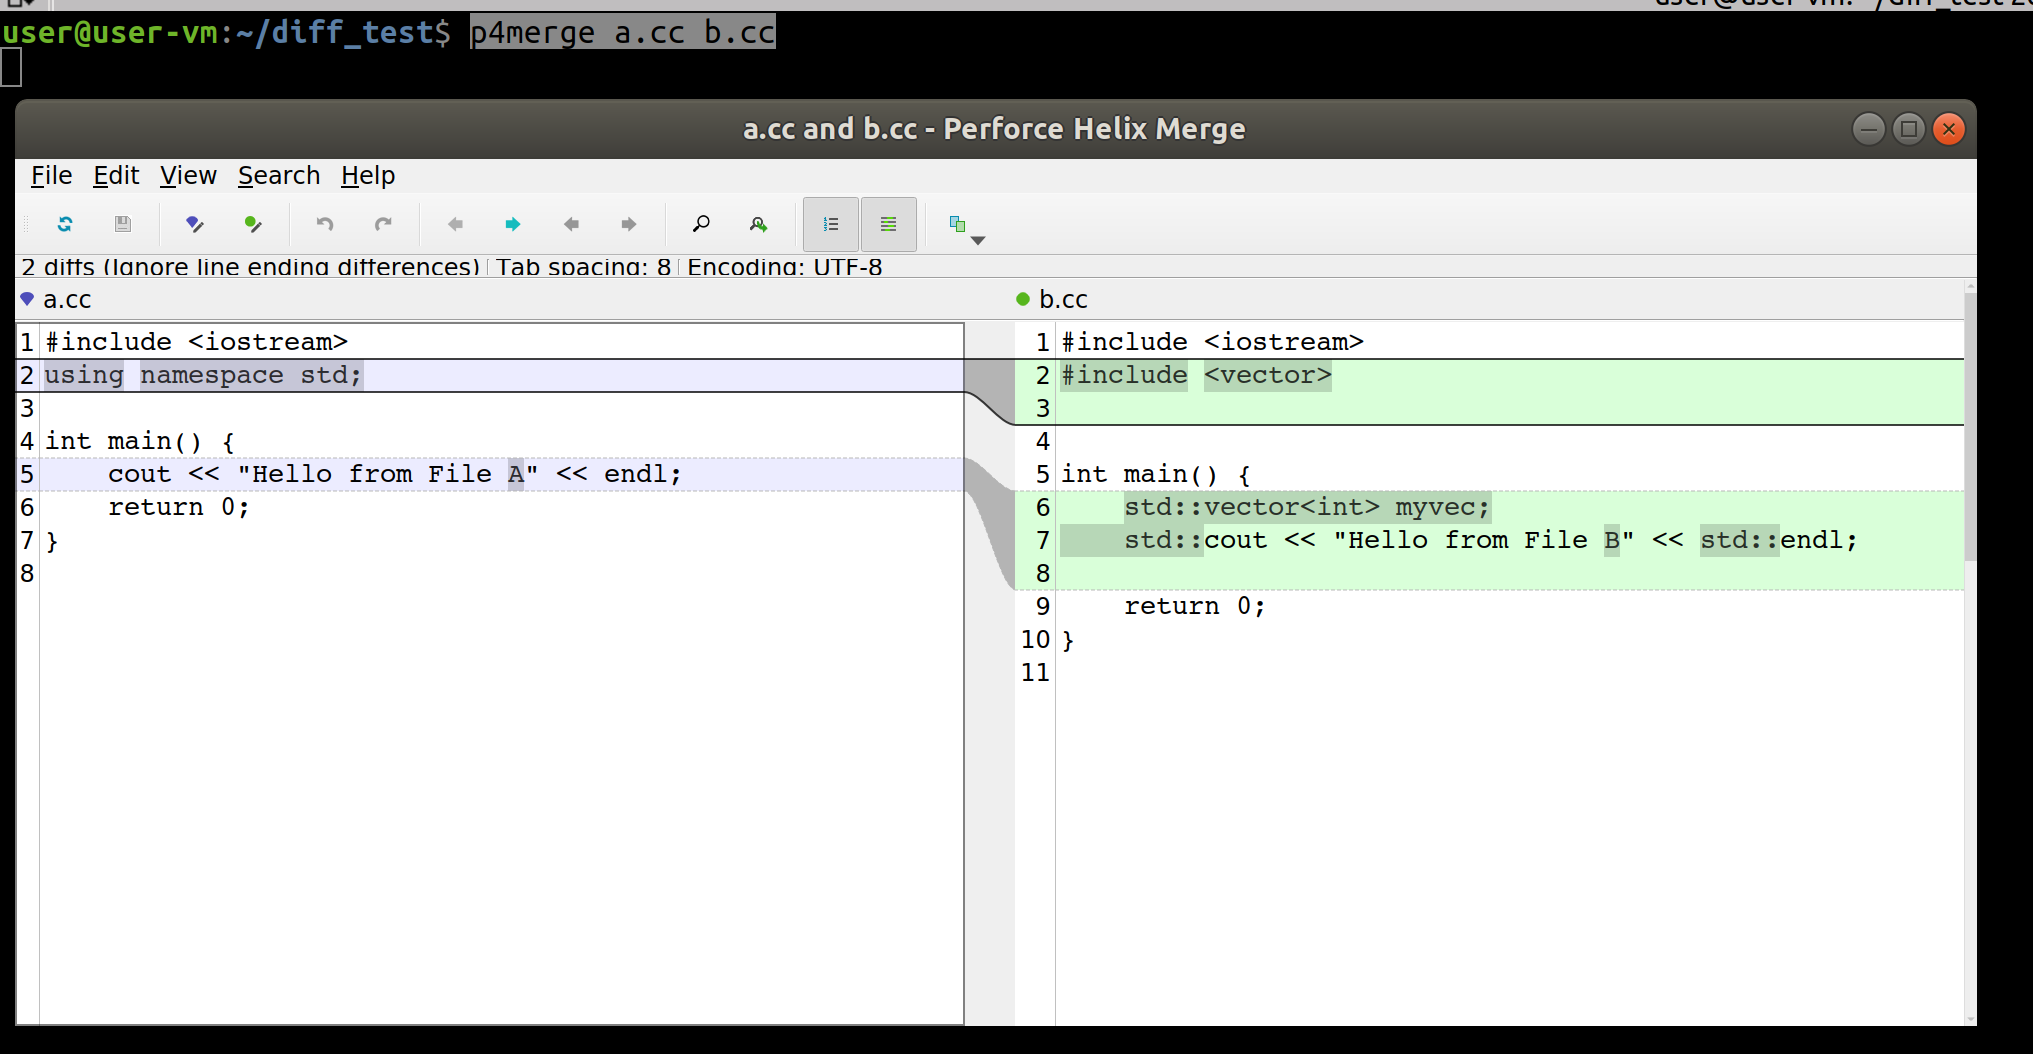Select the edit left file pencil icon
2033x1054 pixels.
click(195, 224)
